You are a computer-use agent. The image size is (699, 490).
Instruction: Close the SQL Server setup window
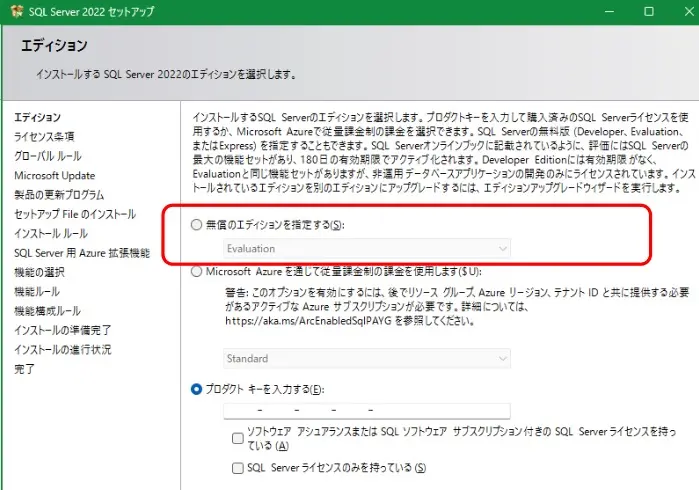point(689,12)
